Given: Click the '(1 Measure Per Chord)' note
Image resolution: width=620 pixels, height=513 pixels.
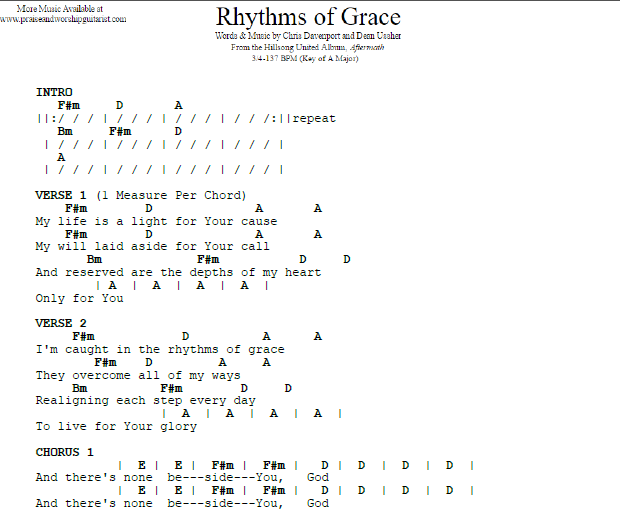Looking at the screenshot, I should 171,195.
